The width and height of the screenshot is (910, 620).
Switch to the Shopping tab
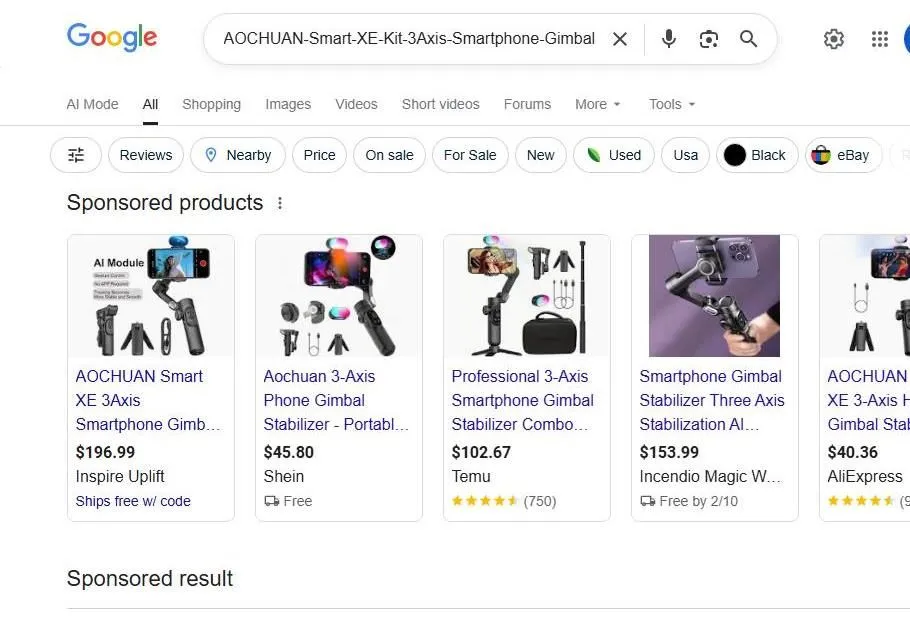click(x=211, y=104)
